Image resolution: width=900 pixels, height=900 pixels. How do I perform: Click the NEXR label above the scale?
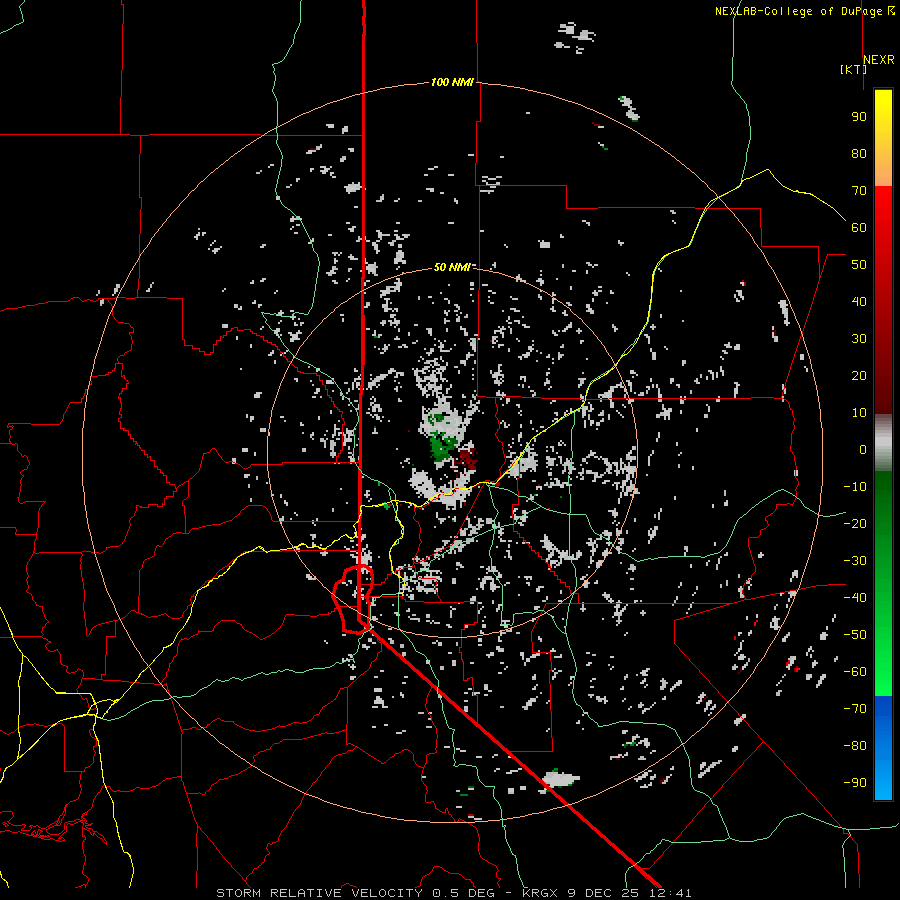click(879, 60)
